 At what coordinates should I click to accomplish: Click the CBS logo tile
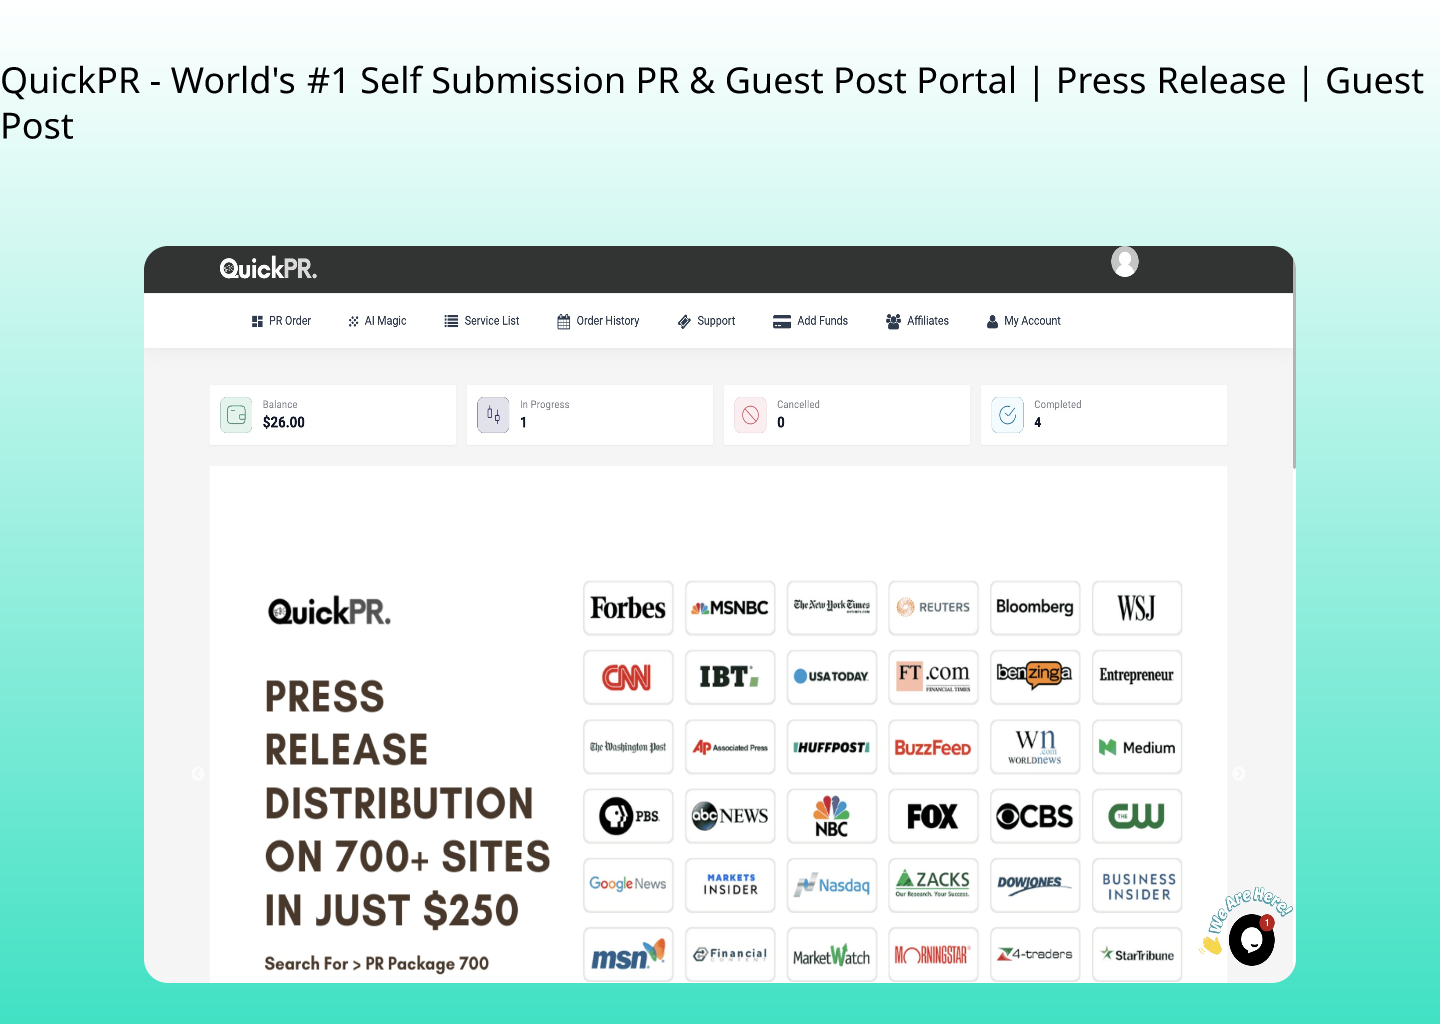click(1035, 816)
